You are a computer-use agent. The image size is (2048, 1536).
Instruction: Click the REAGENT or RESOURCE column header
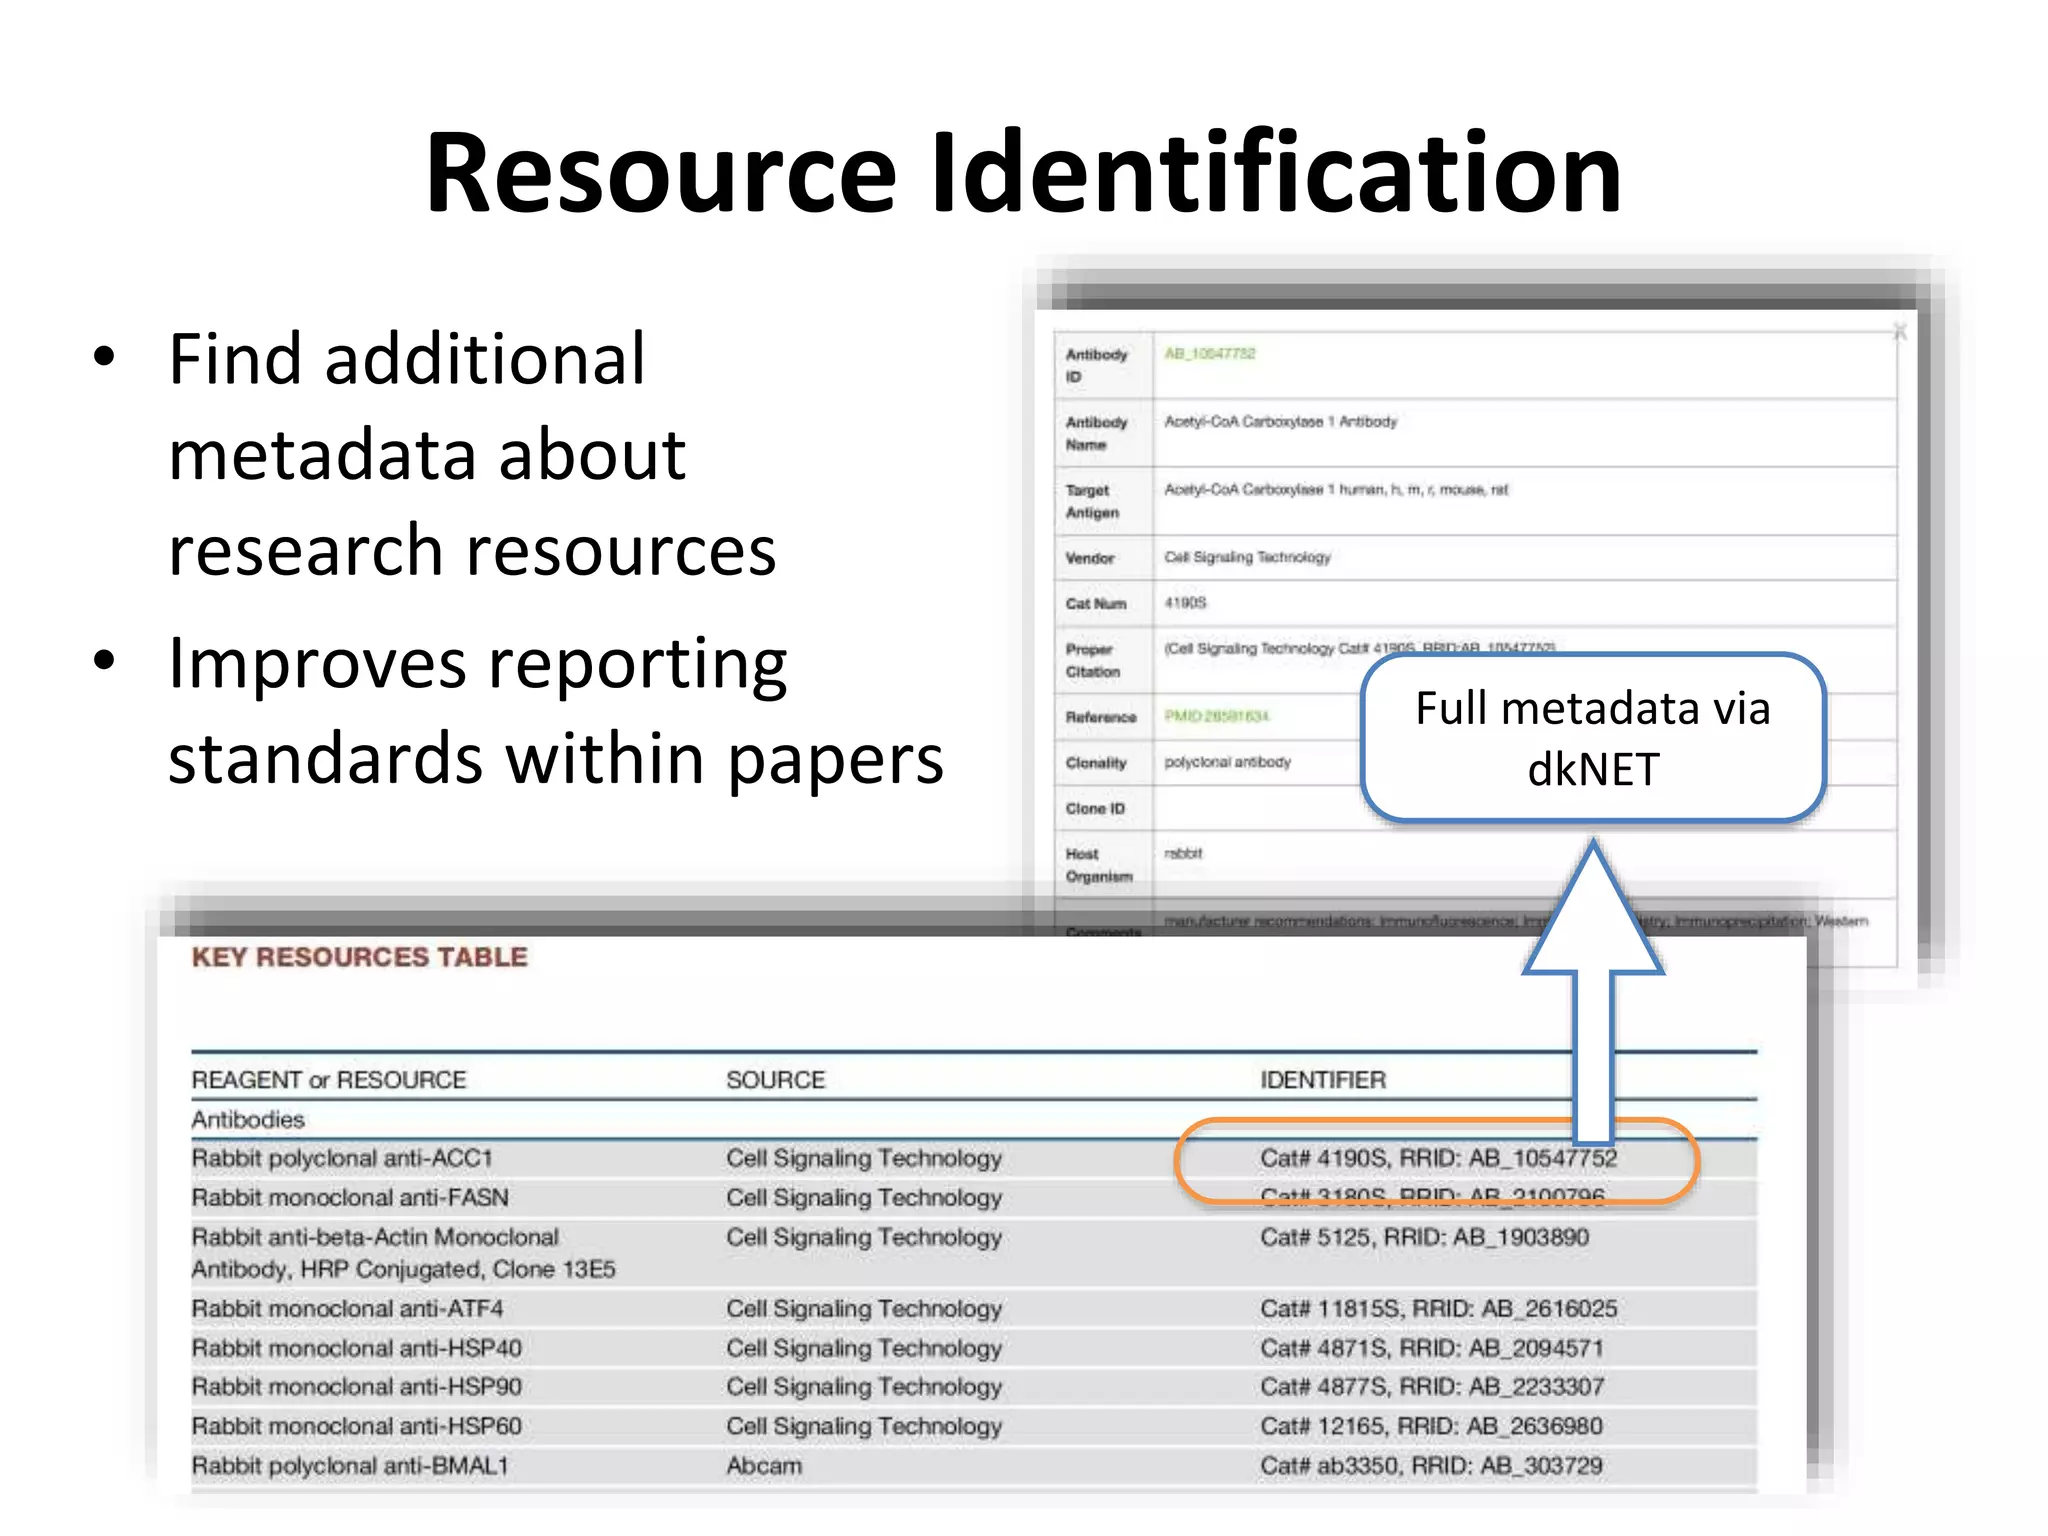[329, 1080]
